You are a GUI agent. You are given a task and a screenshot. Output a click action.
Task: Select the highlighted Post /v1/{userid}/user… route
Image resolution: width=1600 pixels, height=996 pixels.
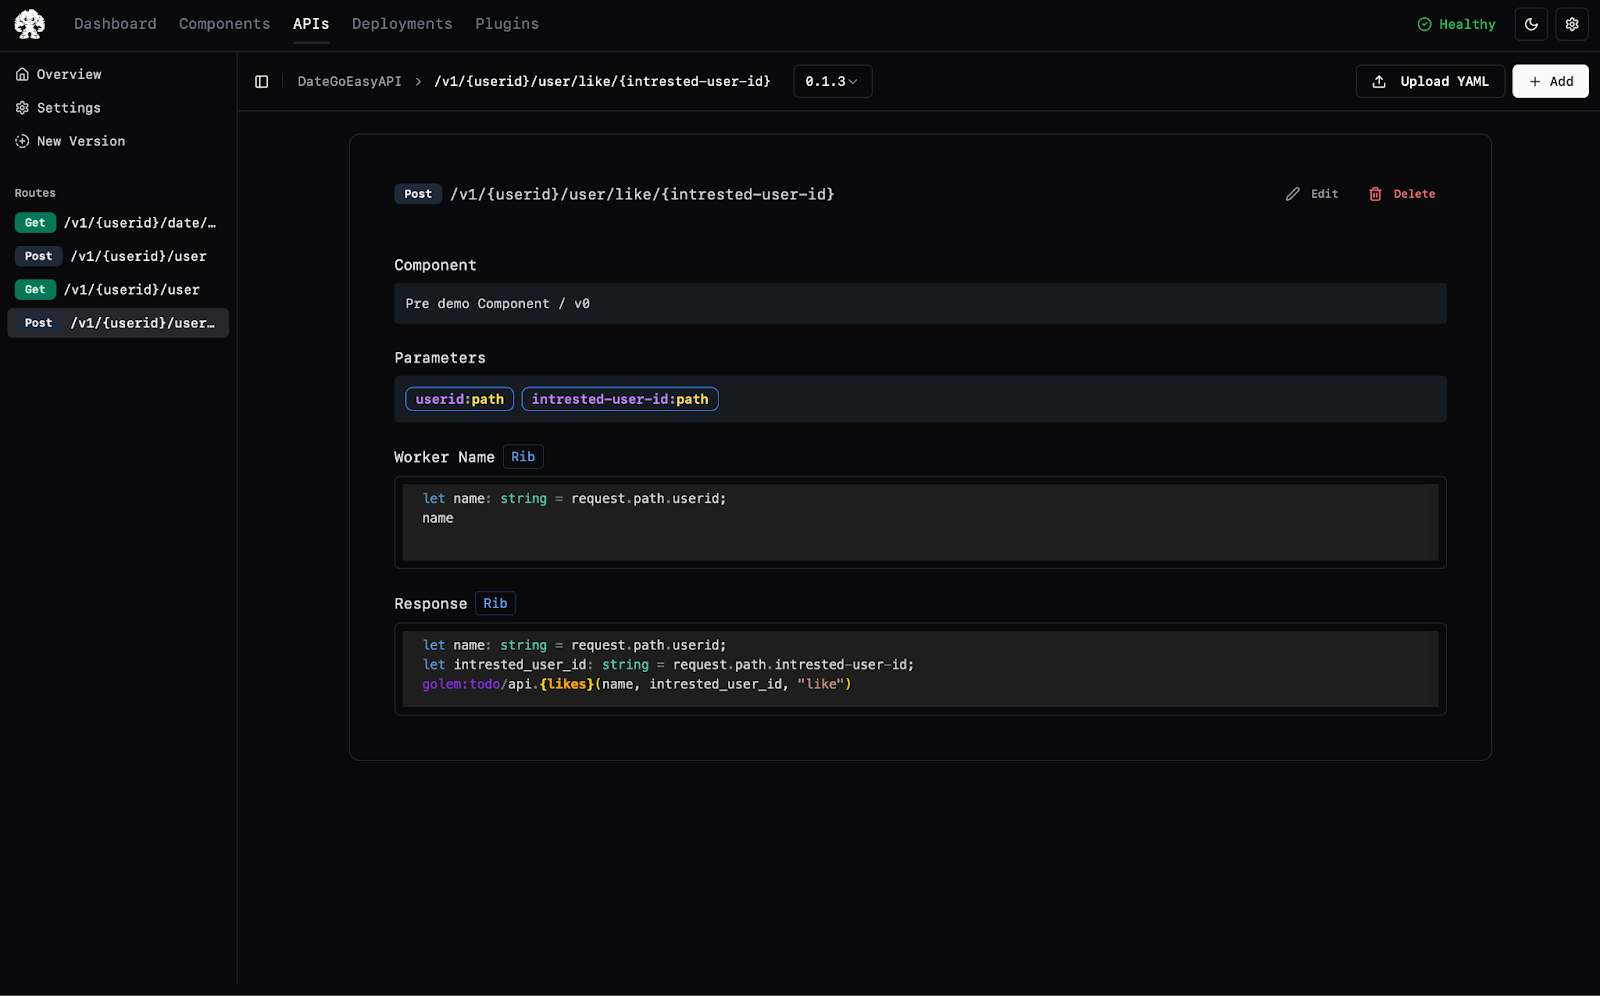118,323
